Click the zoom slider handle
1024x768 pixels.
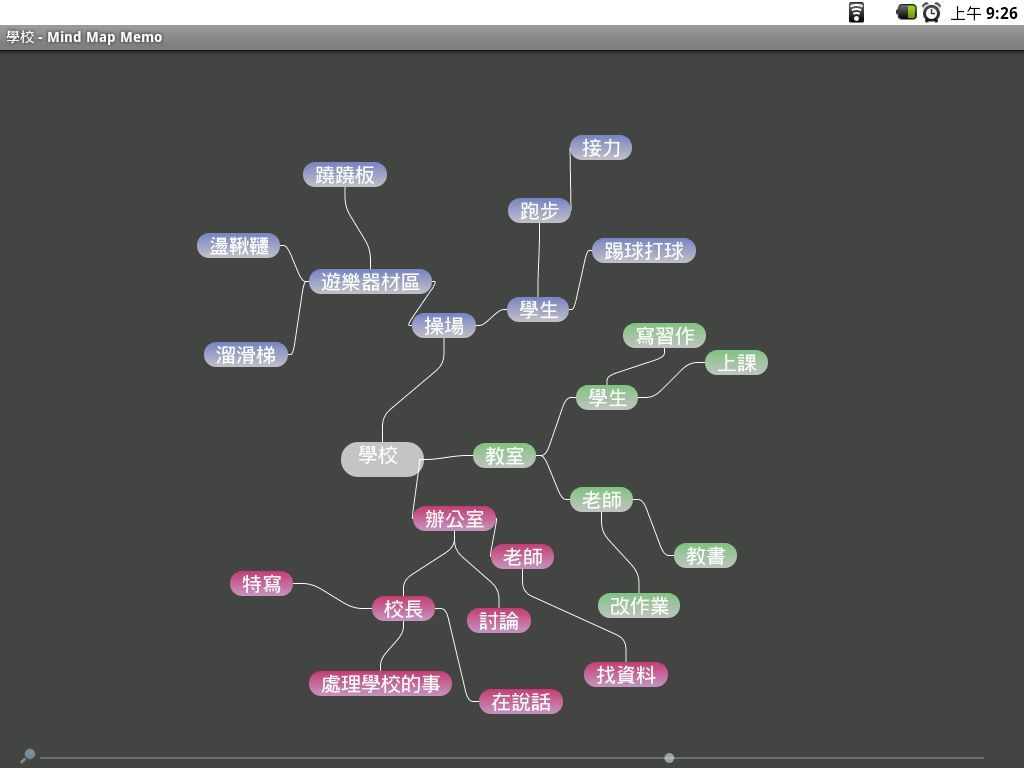click(x=669, y=758)
